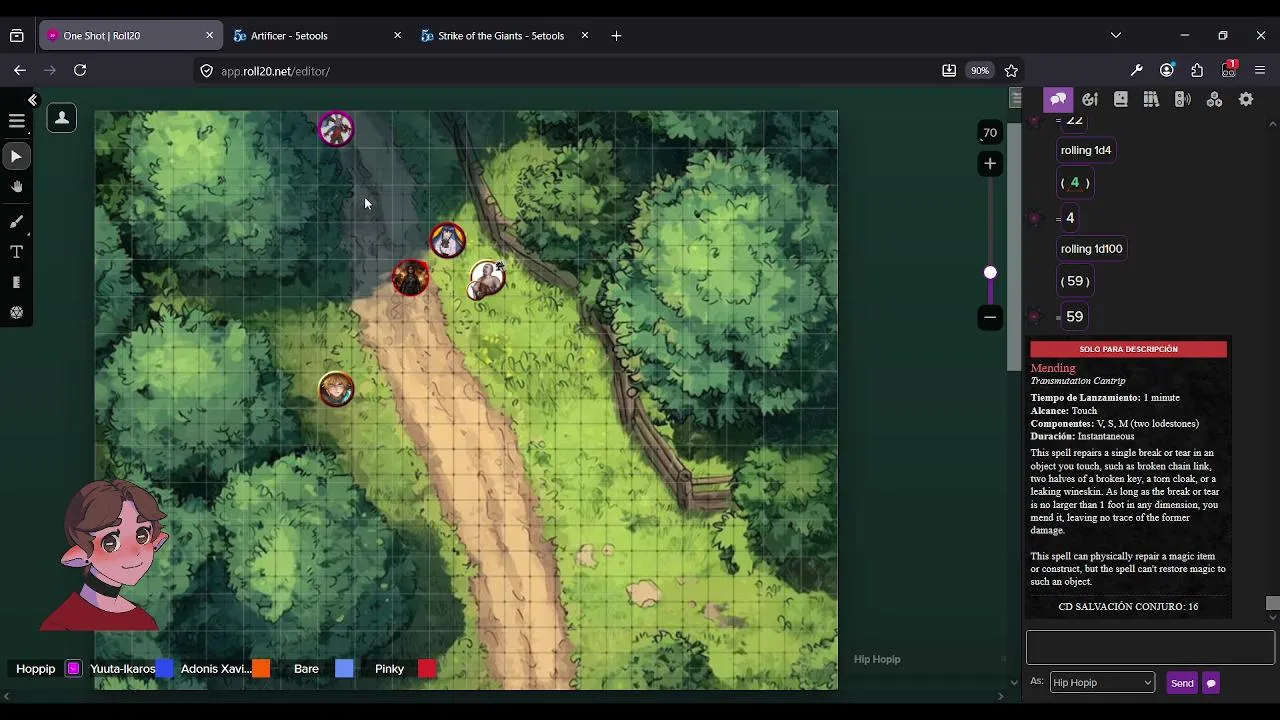This screenshot has width=1280, height=720.
Task: Select the arrow Select tool
Action: click(16, 156)
